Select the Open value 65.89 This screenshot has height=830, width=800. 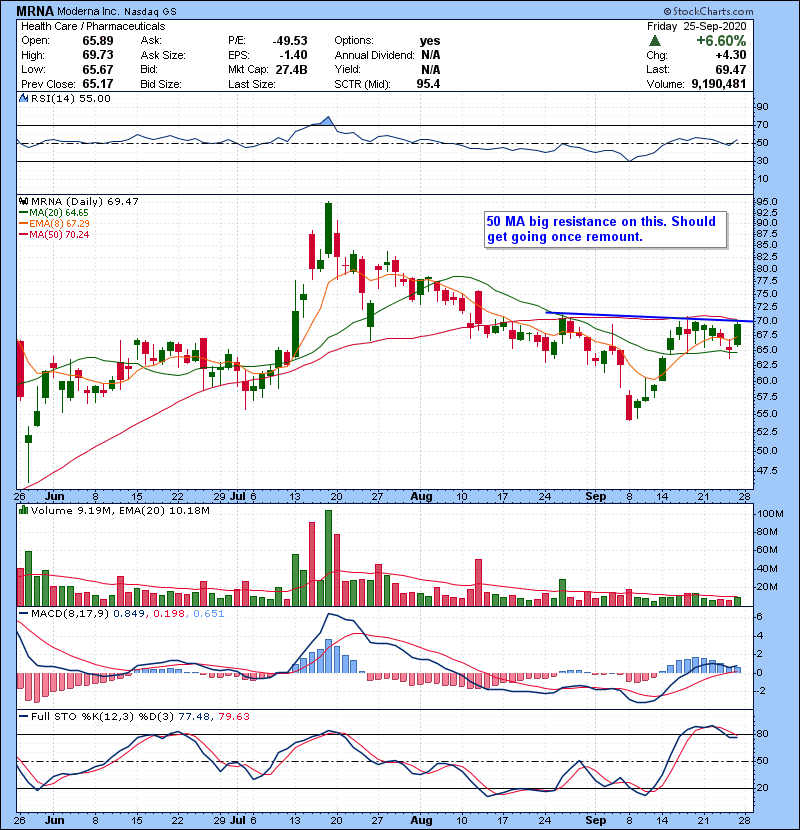(98, 41)
